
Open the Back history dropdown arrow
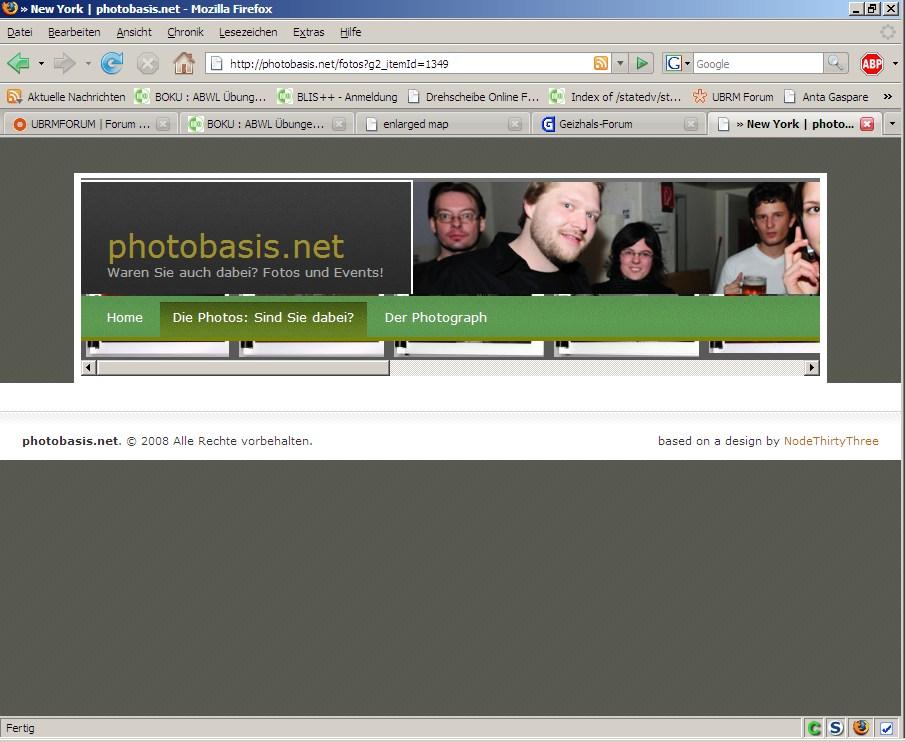[41, 63]
